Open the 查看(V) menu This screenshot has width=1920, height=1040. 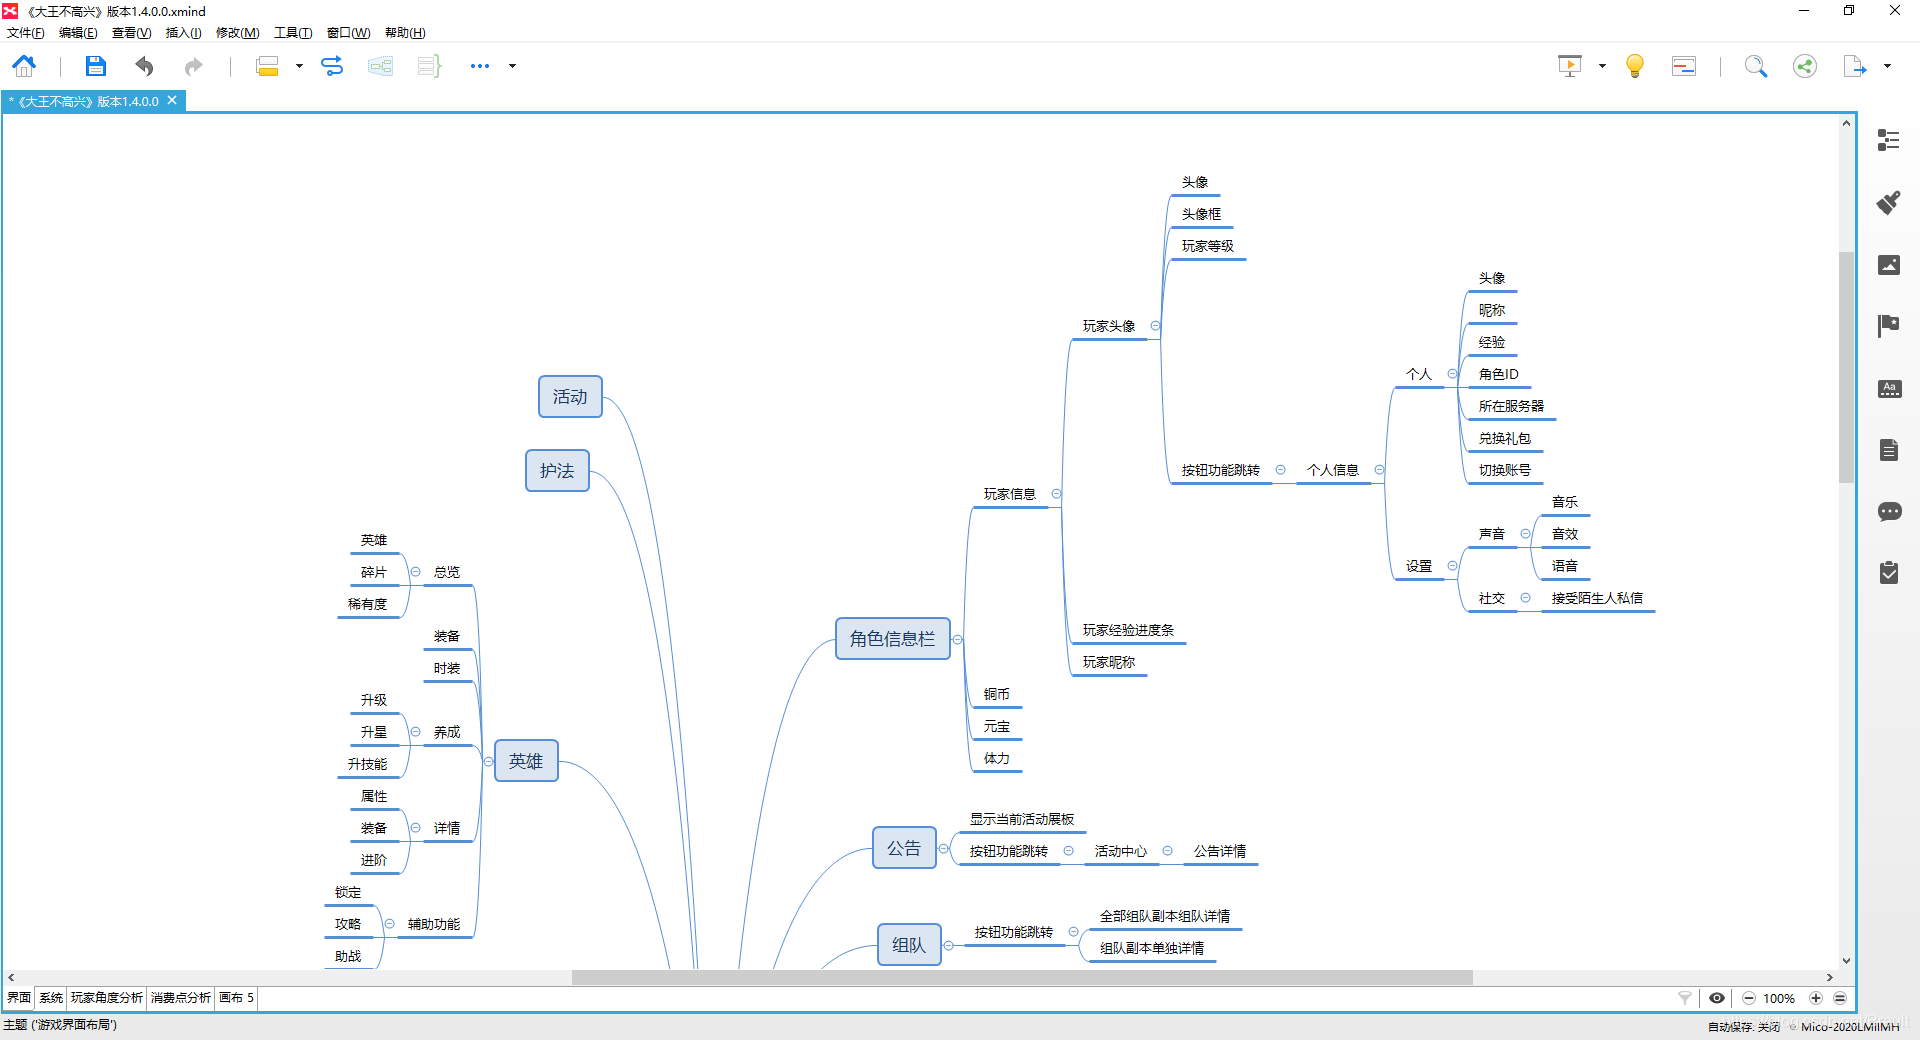click(x=131, y=33)
